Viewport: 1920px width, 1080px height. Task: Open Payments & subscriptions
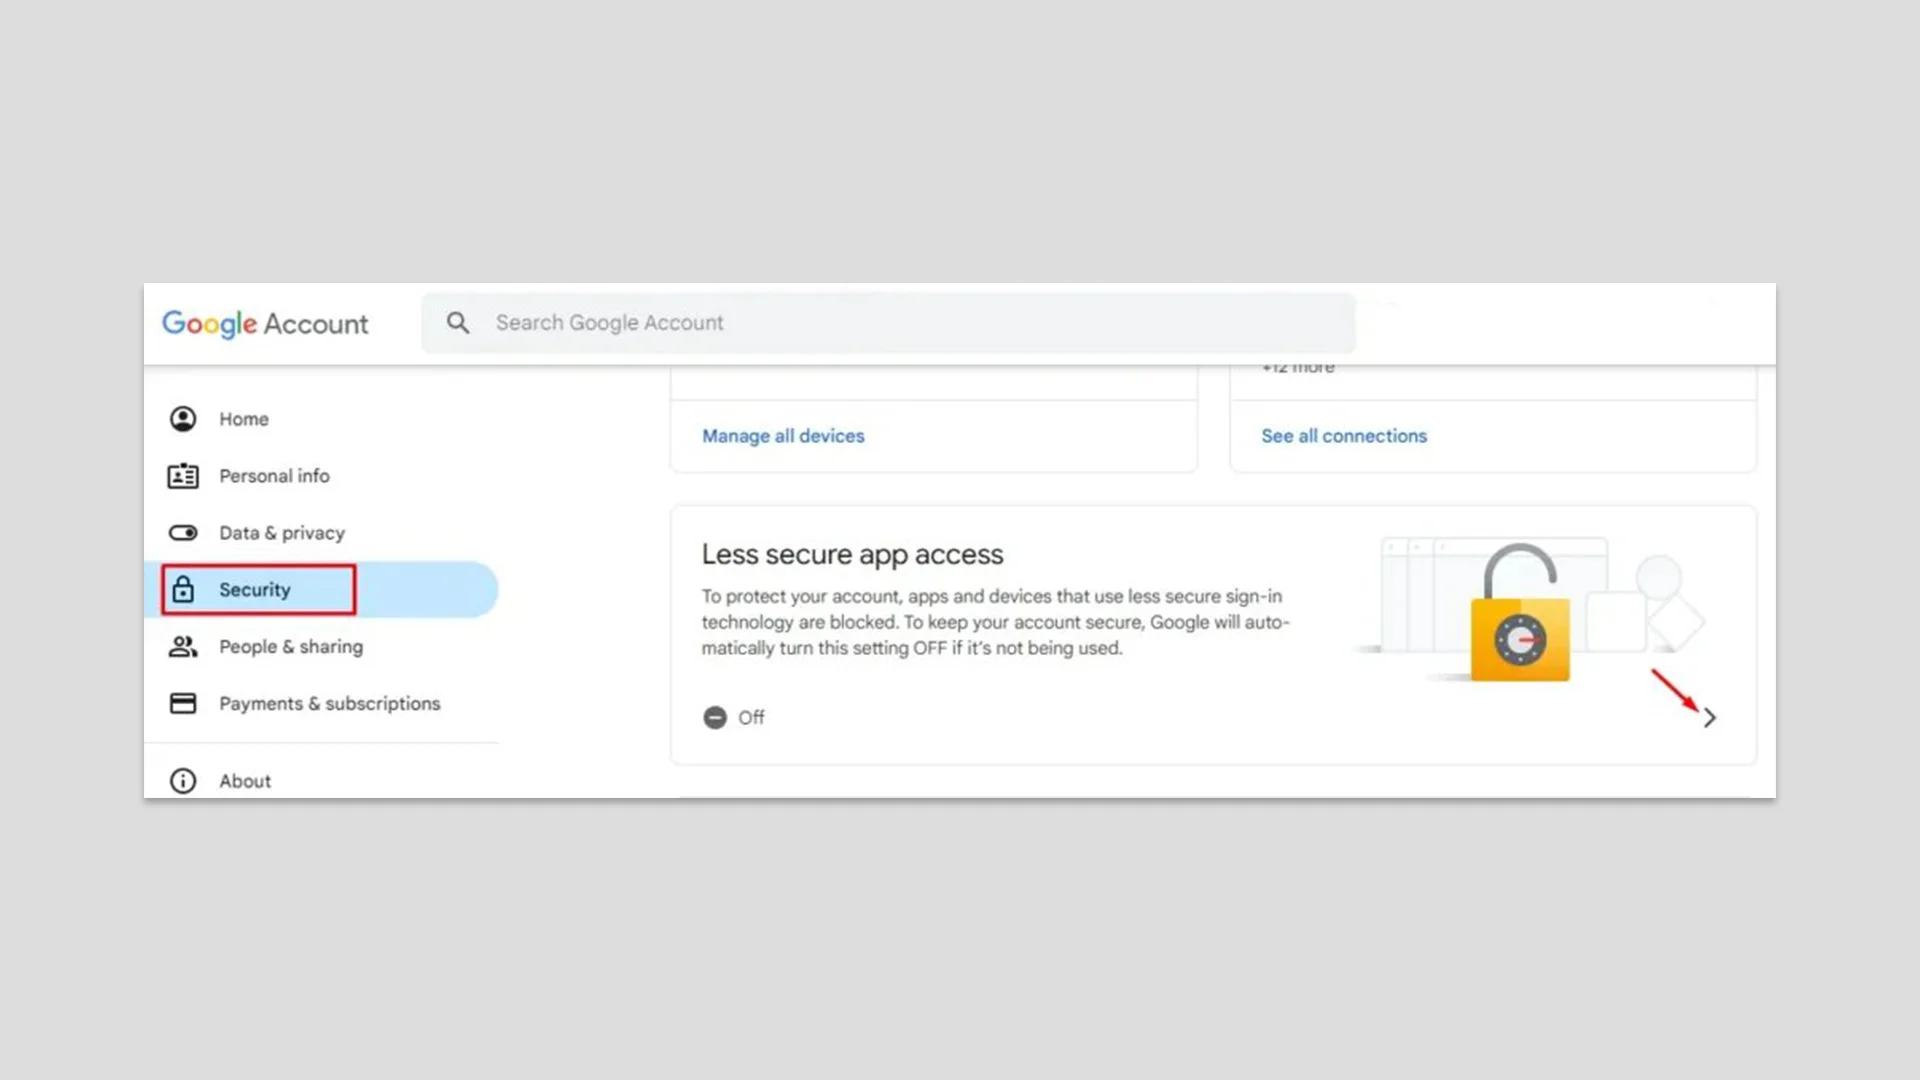coord(330,704)
